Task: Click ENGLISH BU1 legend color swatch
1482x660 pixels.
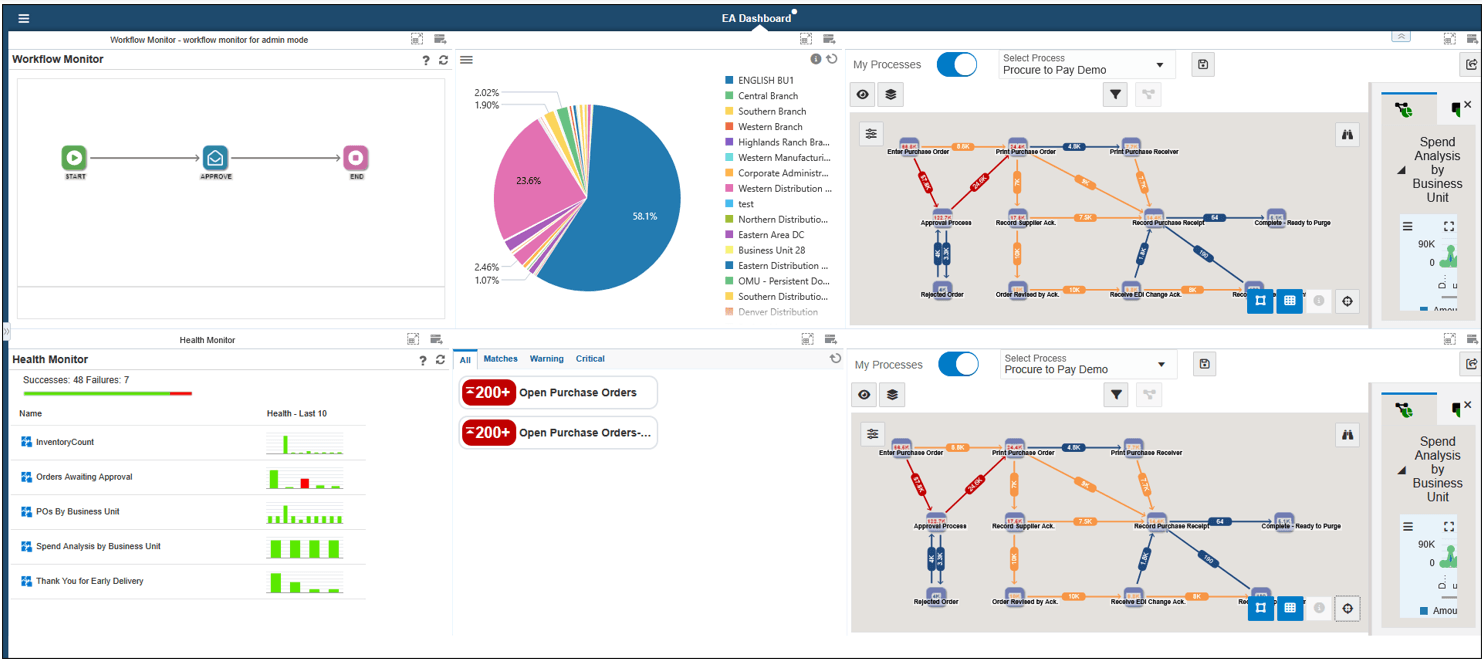Action: coord(727,80)
